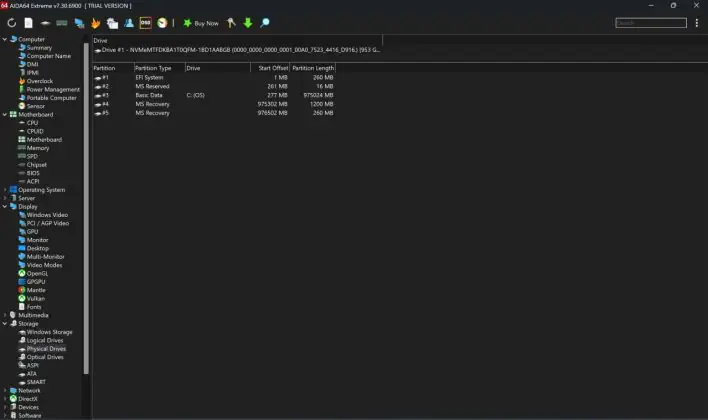Focus the search input field
Viewport: 708px width, 420px height.
651,23
